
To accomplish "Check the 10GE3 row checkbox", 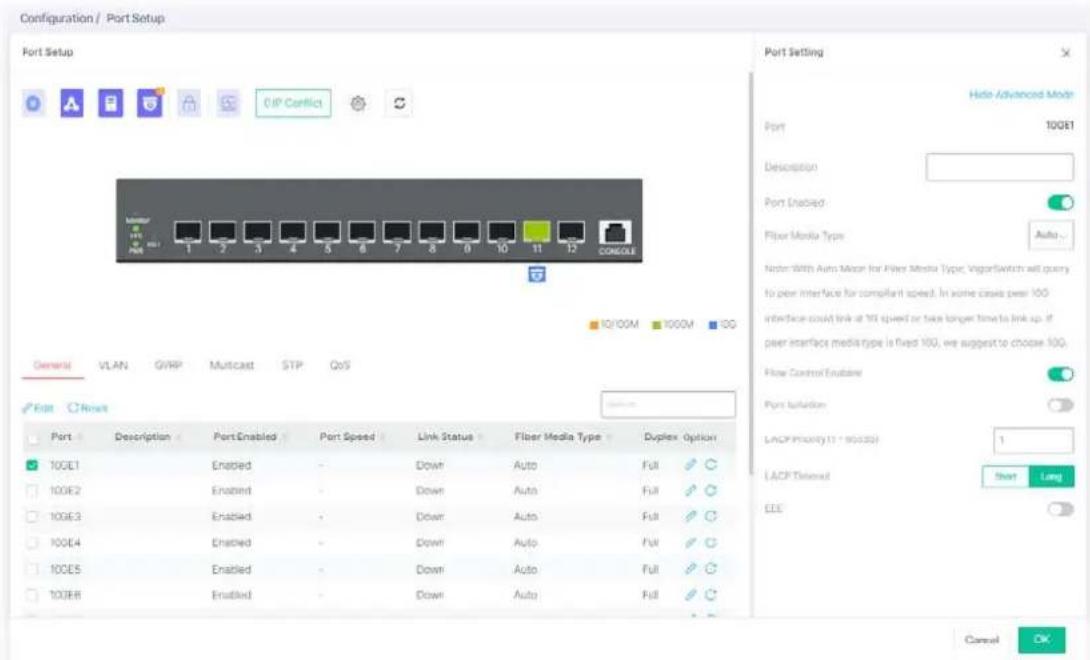I will pyautogui.click(x=32, y=516).
